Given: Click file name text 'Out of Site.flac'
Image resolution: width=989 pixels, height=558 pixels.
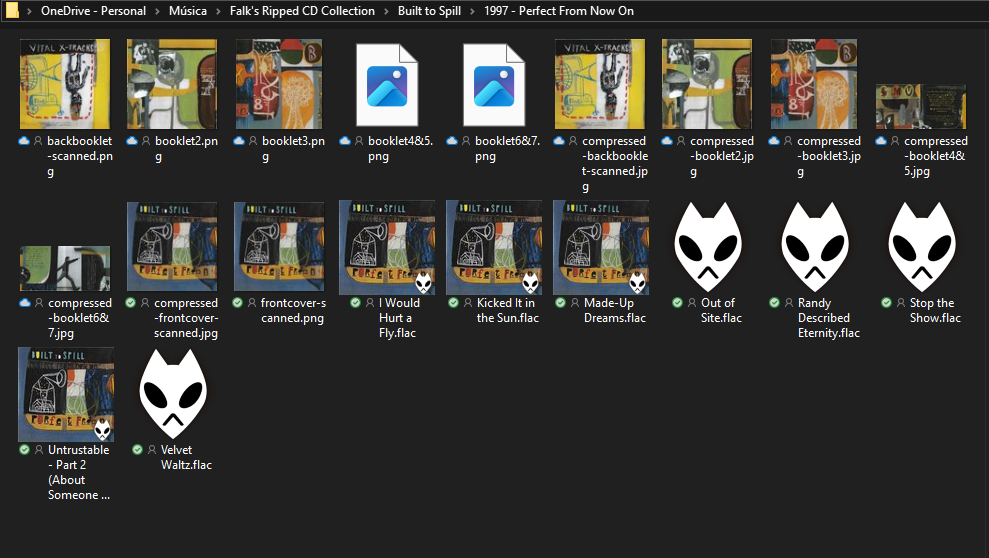Looking at the screenshot, I should (x=722, y=310).
